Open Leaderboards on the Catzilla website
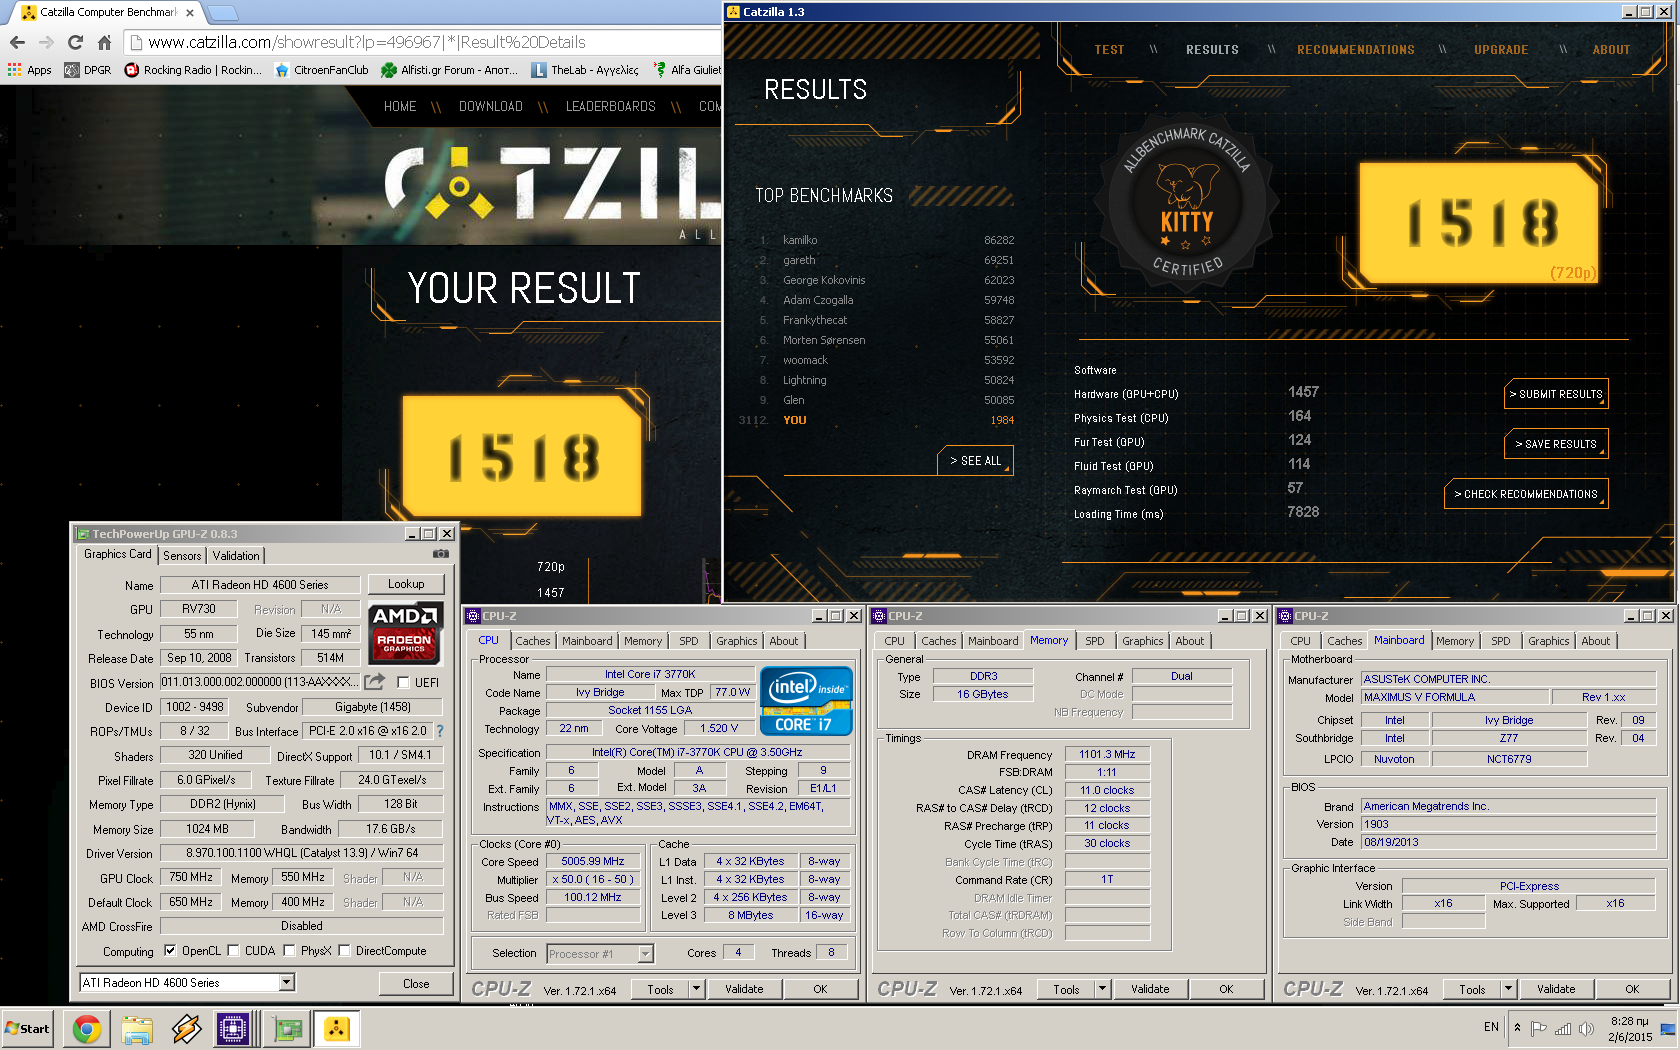The height and width of the screenshot is (1050, 1680). pos(611,106)
